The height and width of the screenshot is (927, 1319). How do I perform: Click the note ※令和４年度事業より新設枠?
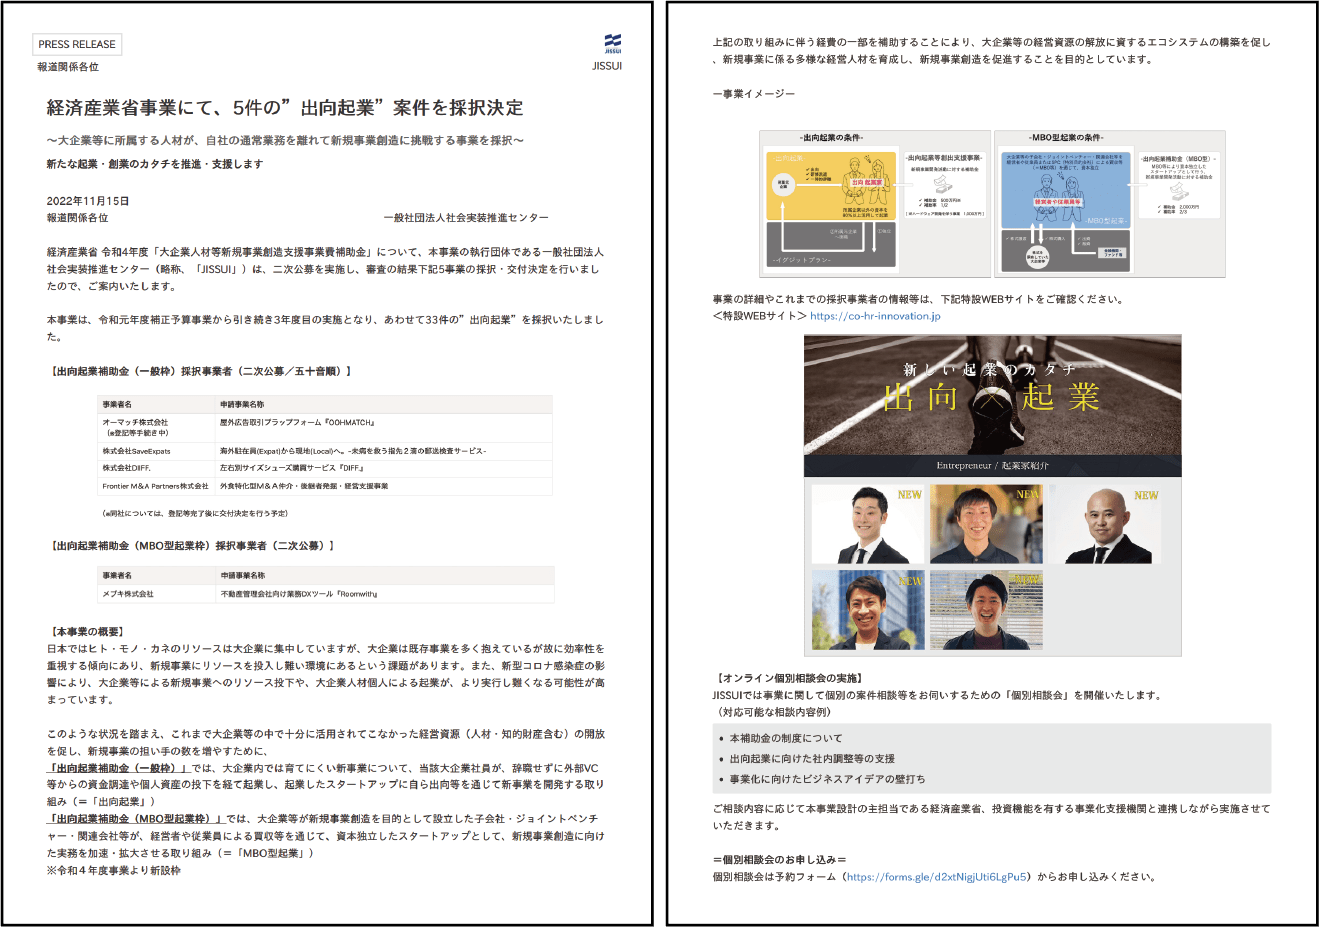click(114, 870)
